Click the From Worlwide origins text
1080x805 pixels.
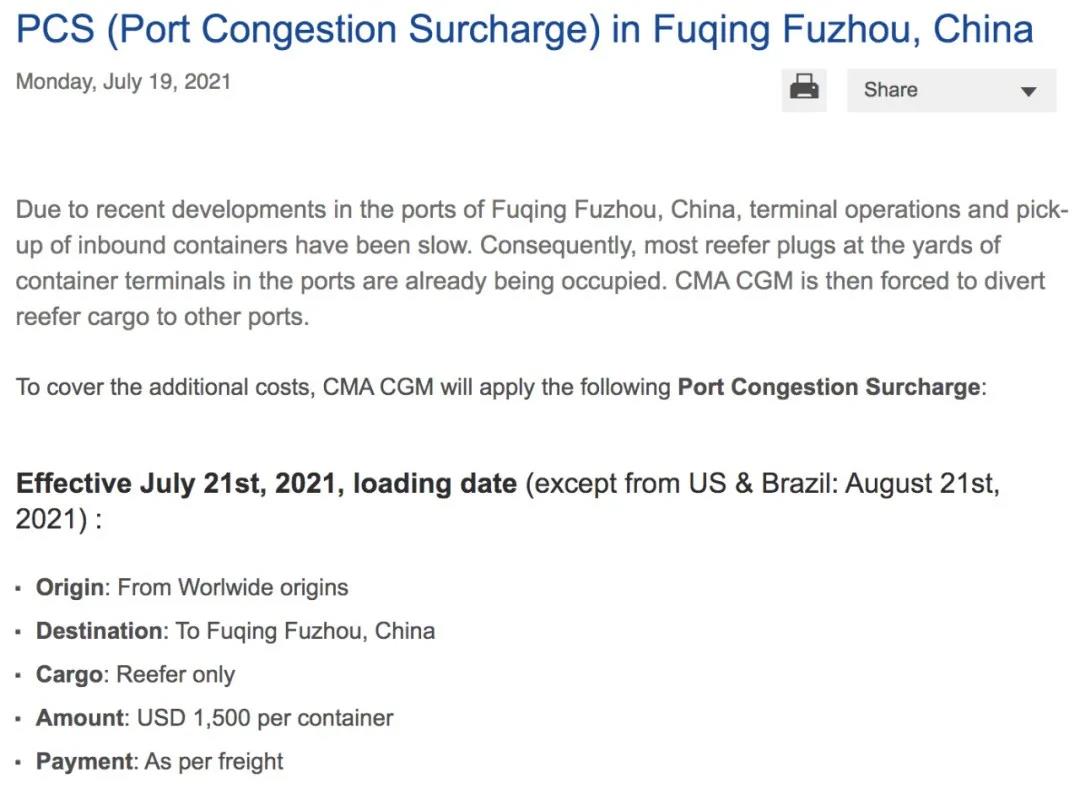[233, 587]
